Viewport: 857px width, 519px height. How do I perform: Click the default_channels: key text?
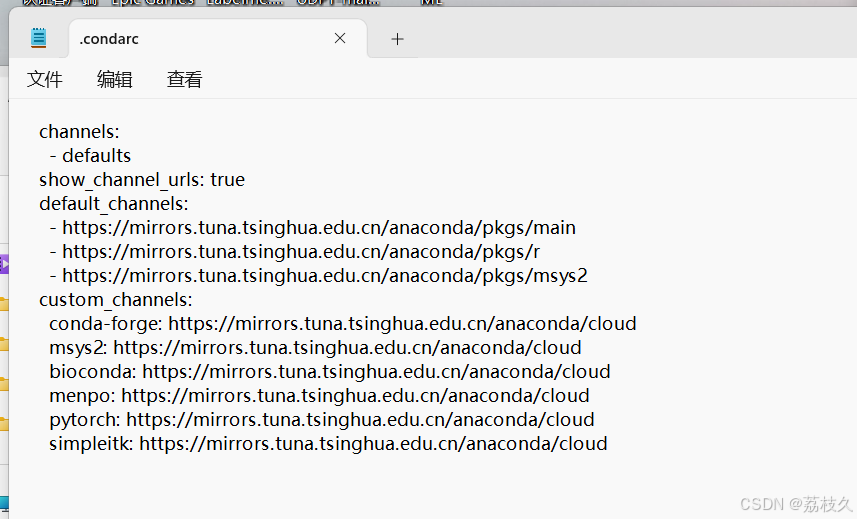pyautogui.click(x=113, y=204)
